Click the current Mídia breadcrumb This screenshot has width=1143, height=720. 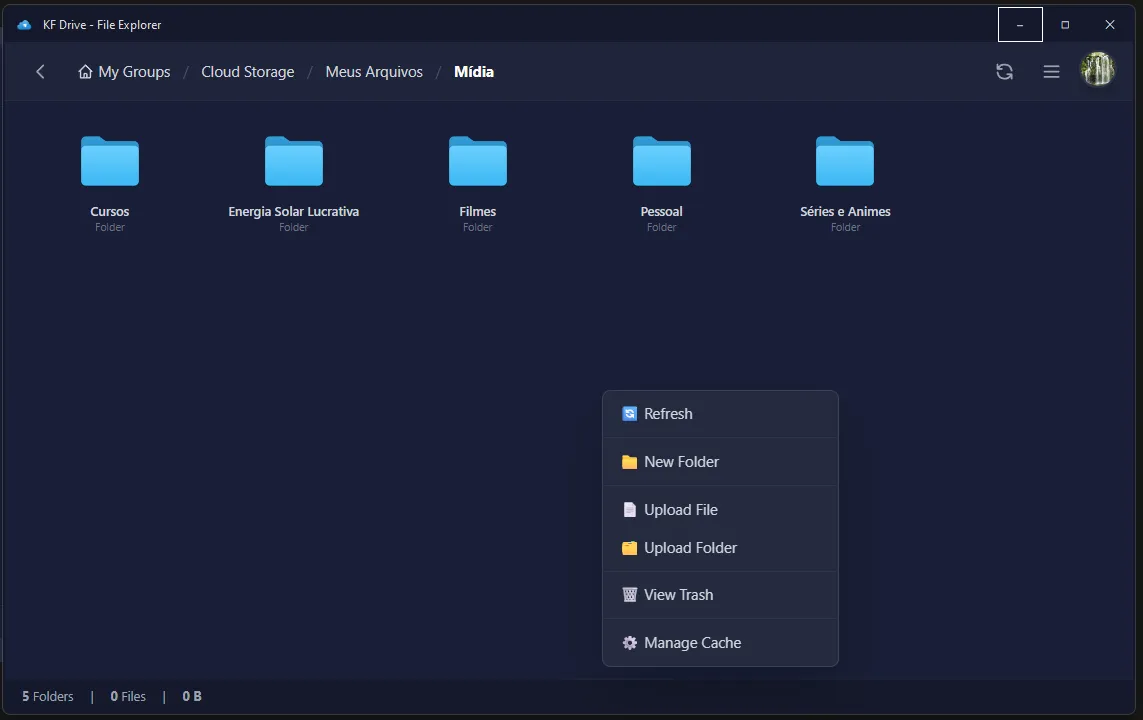pos(474,72)
